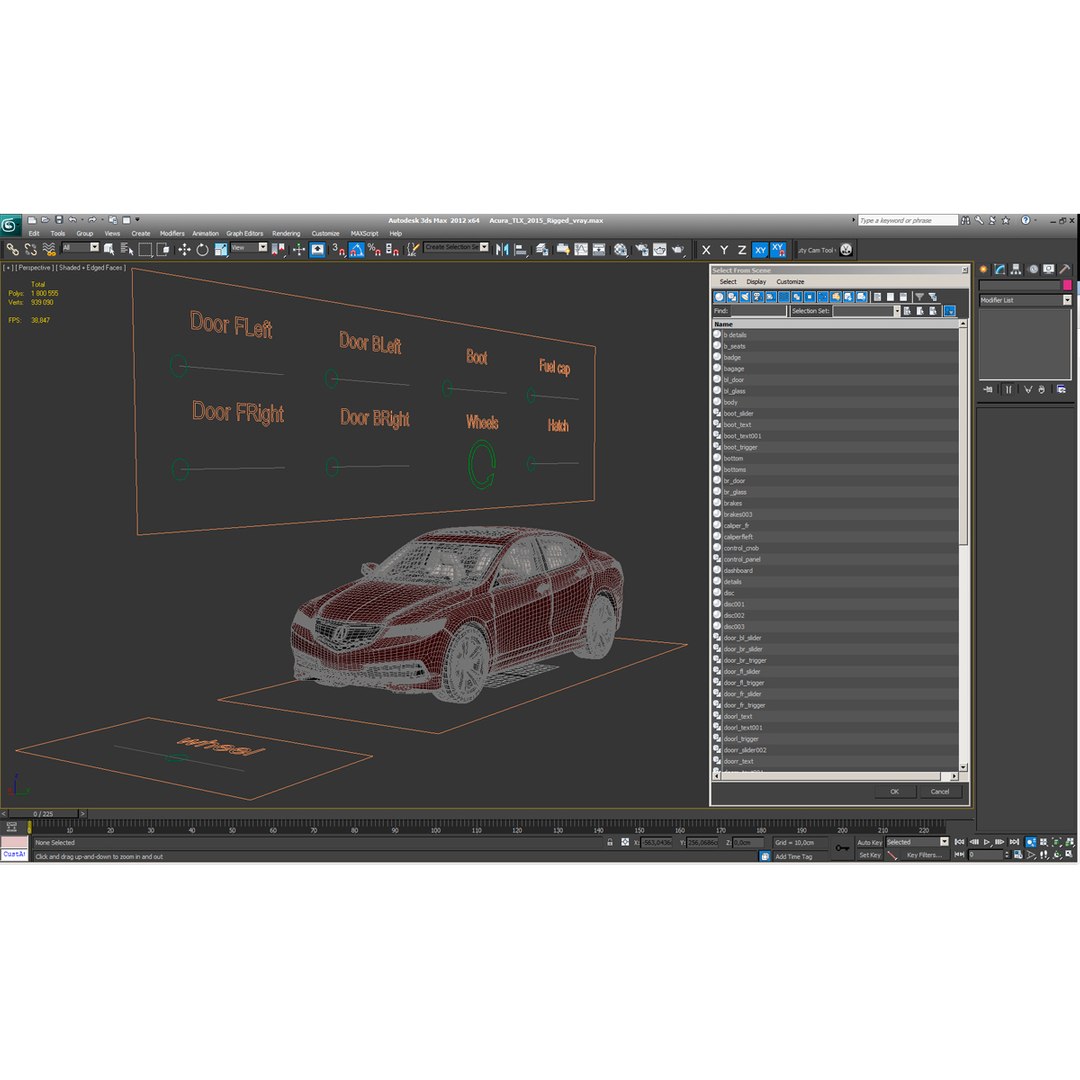1080x1080 pixels.
Task: Click the Type a keyword search field
Action: (x=907, y=220)
